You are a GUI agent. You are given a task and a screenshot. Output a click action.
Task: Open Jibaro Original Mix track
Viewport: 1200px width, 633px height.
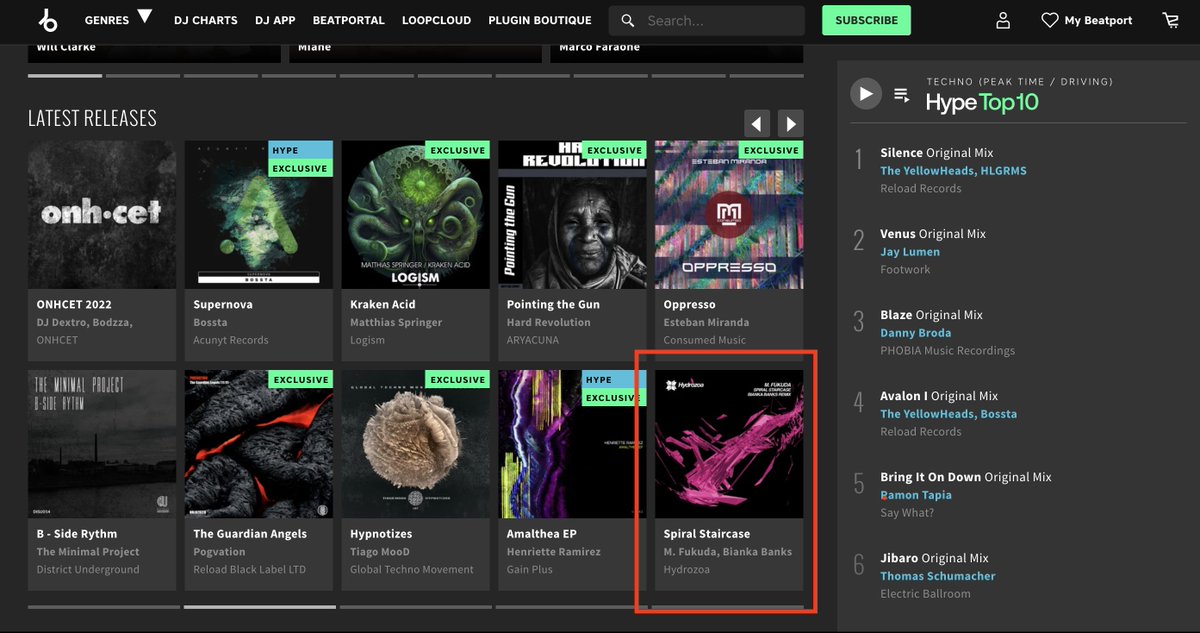click(934, 558)
